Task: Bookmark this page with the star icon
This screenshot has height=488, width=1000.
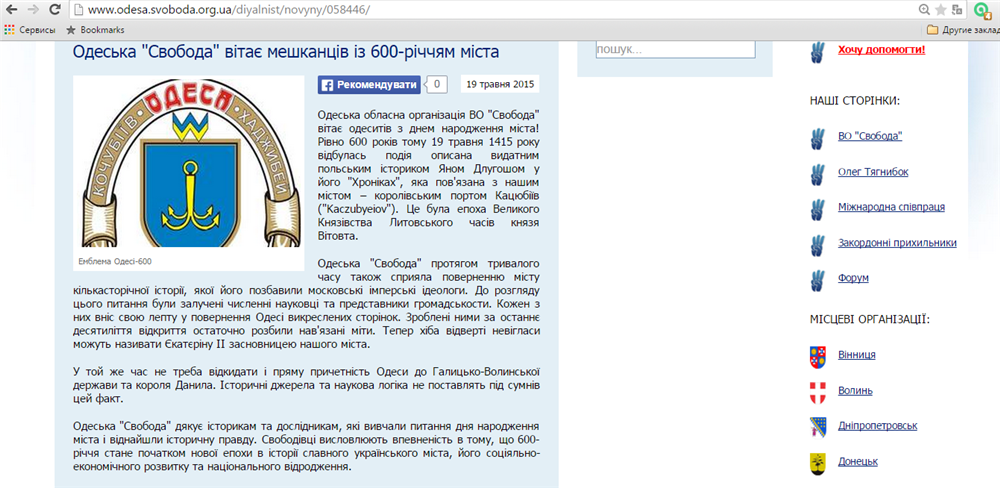Action: pyautogui.click(x=941, y=10)
